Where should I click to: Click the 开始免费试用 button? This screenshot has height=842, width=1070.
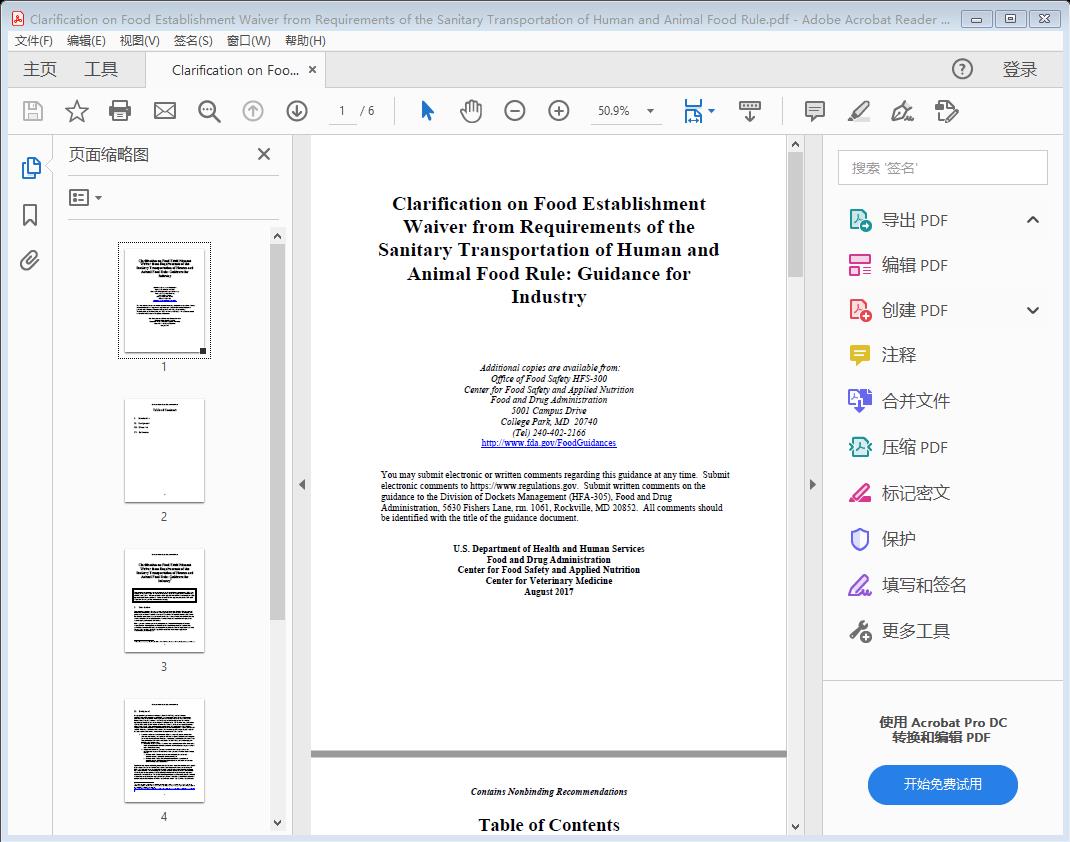[x=941, y=785]
